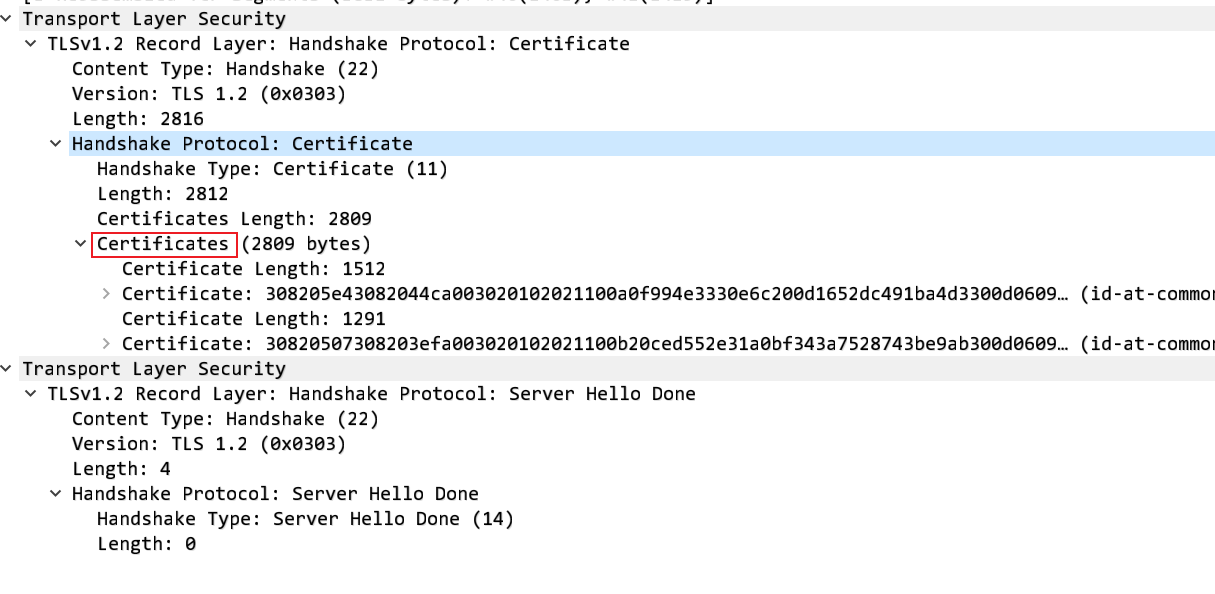Collapse the Certificates (2809 bytes) node
Screen dimensions: 1215x594
click(x=81, y=244)
